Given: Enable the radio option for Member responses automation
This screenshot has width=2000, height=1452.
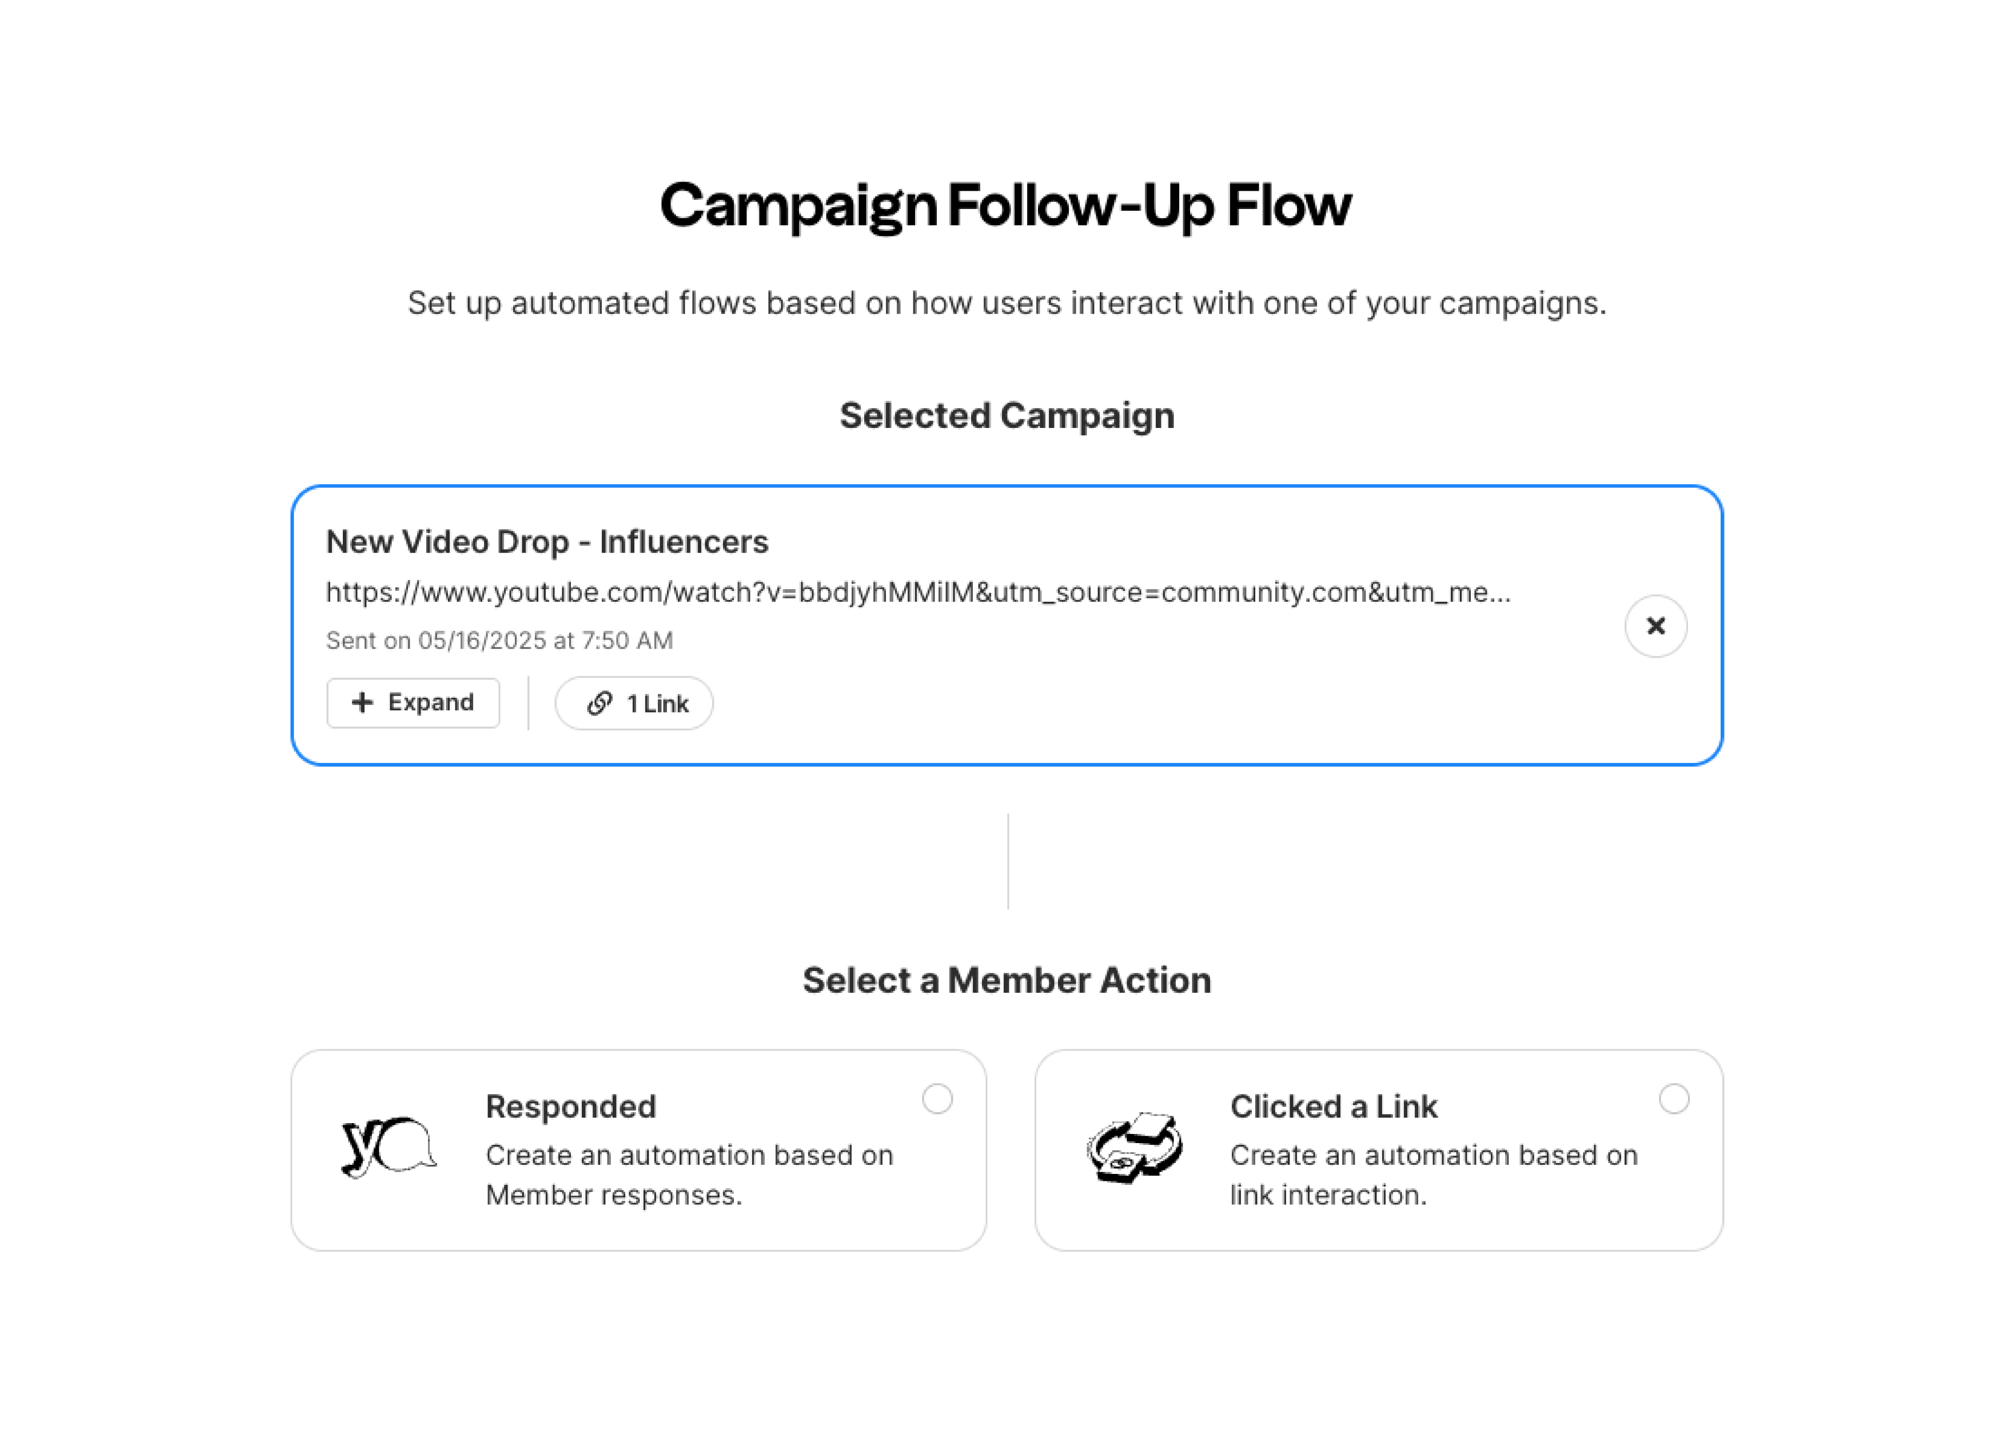Looking at the screenshot, I should click(936, 1099).
